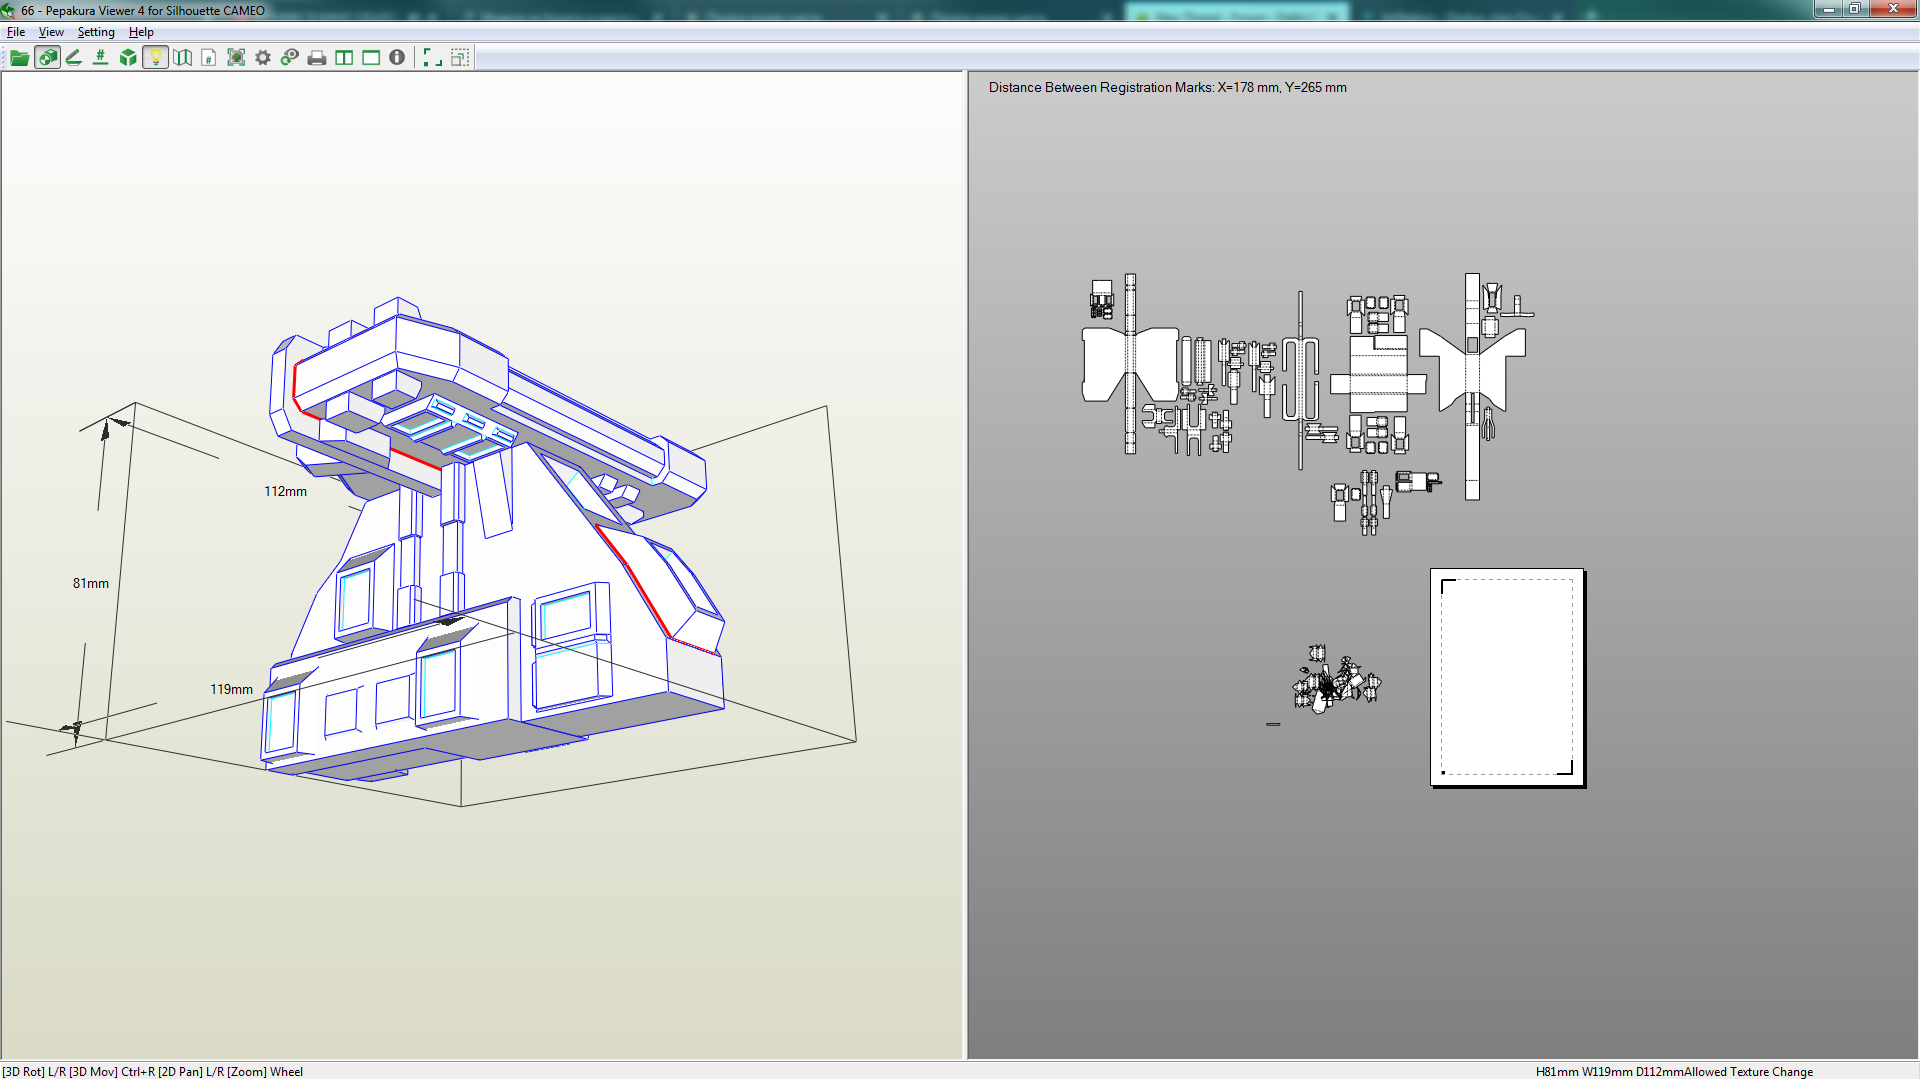Click the Open file folder icon
Screen dimensions: 1920x1080
point(19,58)
